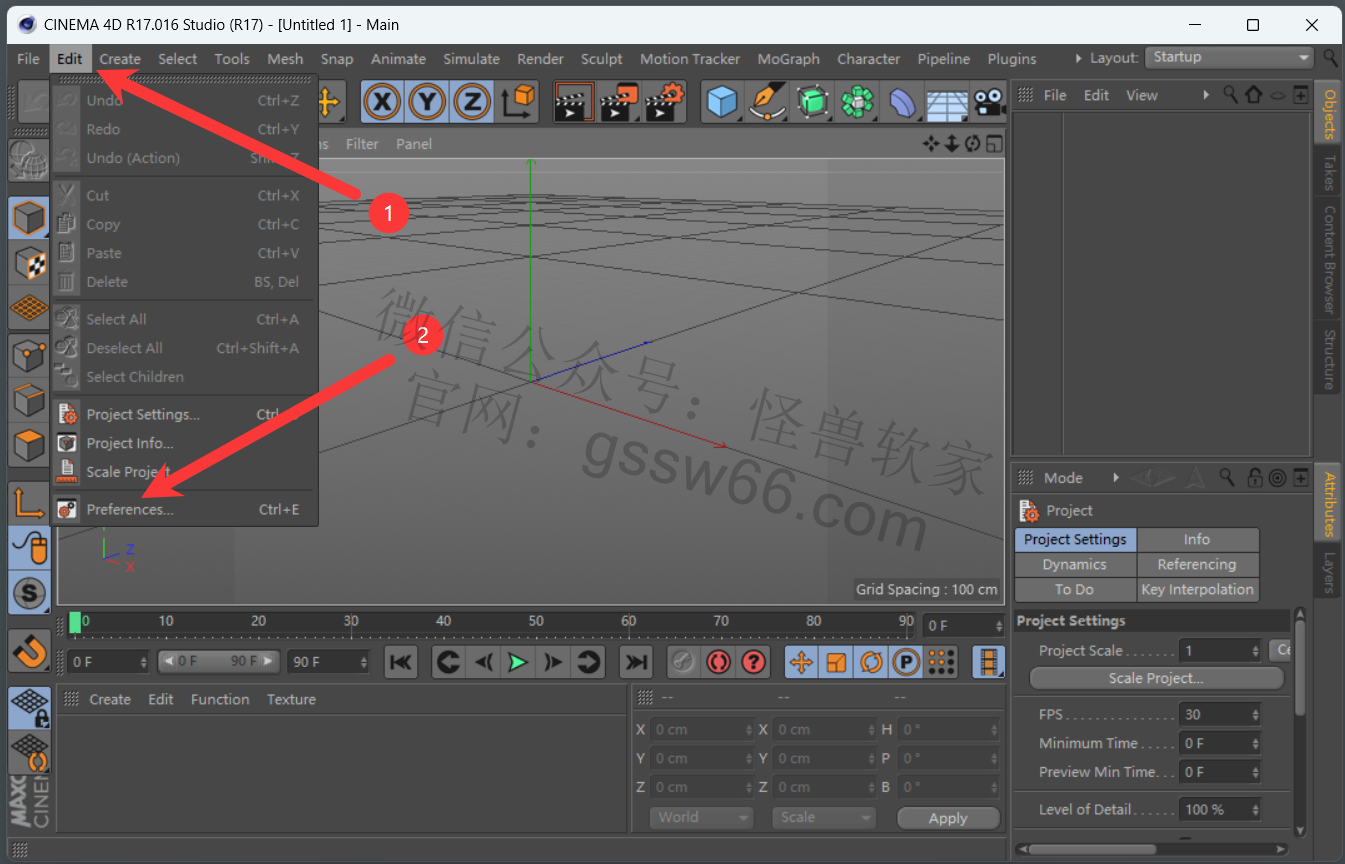The width and height of the screenshot is (1345, 864).
Task: Toggle Position keyframe recording
Action: (801, 661)
